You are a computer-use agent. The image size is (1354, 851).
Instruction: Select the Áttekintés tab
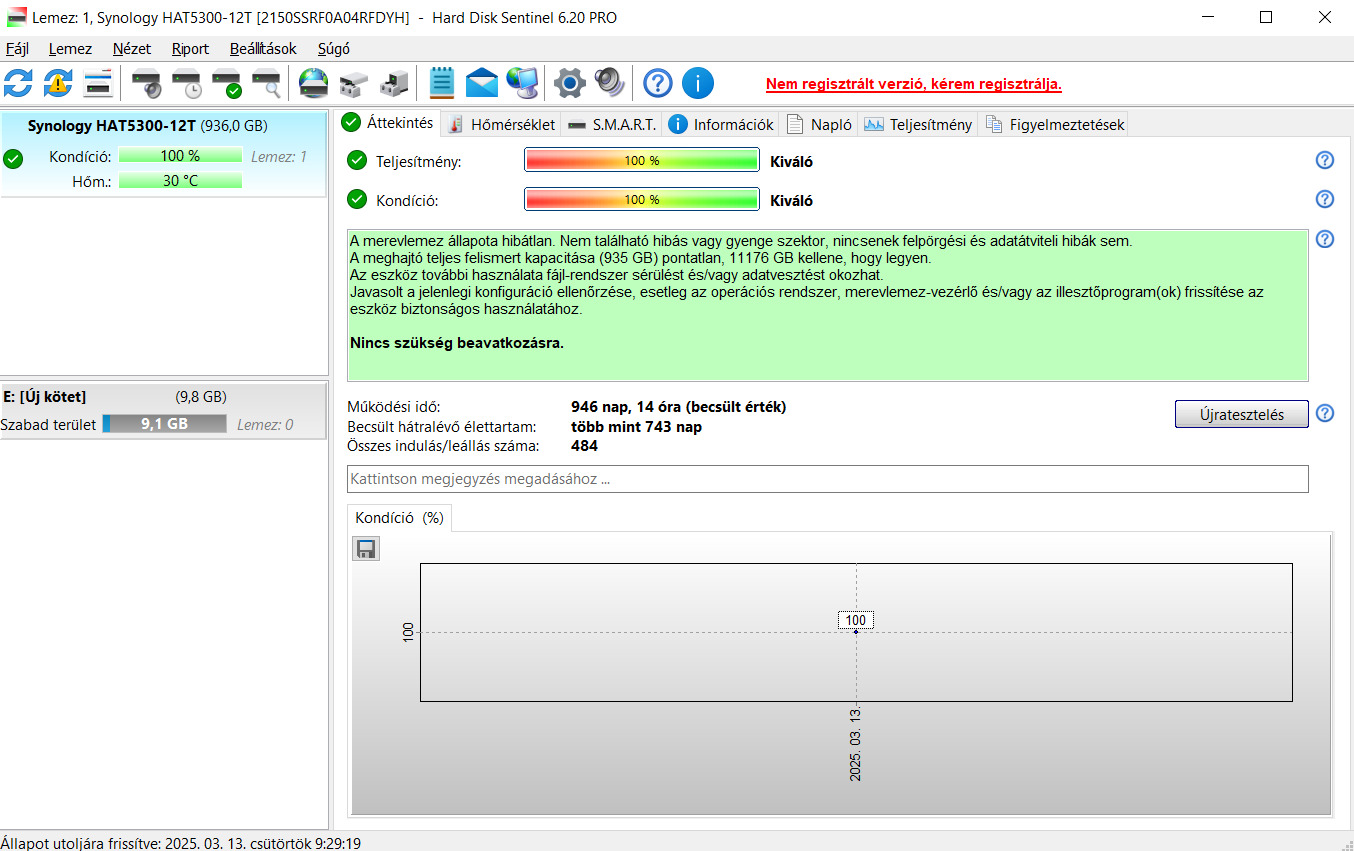point(388,123)
